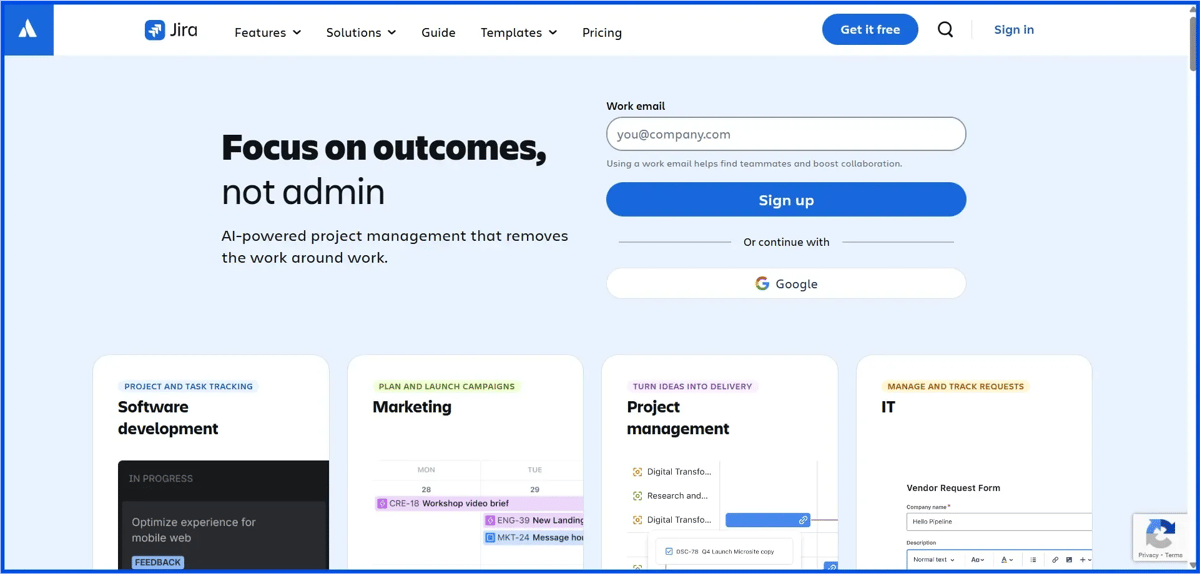Open the Pricing nav item

[x=602, y=32]
